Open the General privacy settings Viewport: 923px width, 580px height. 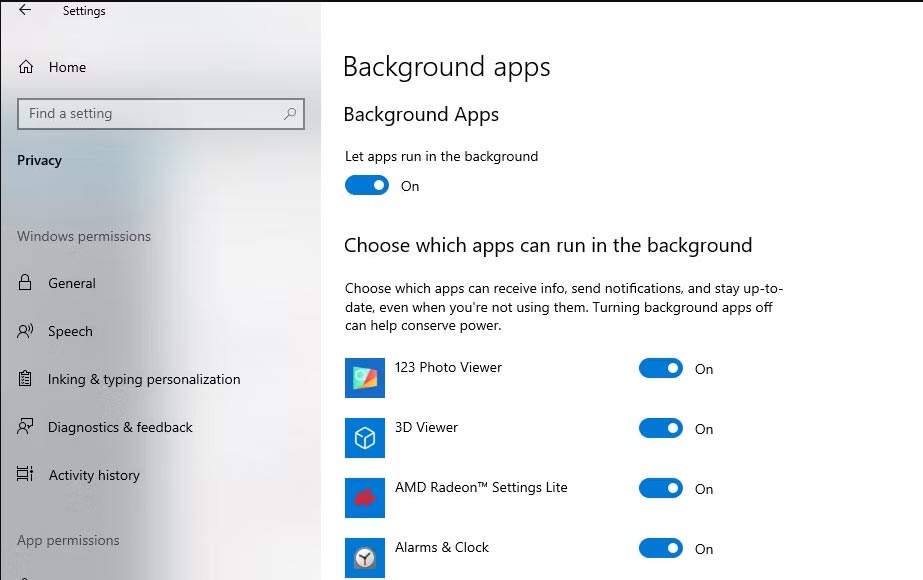72,283
